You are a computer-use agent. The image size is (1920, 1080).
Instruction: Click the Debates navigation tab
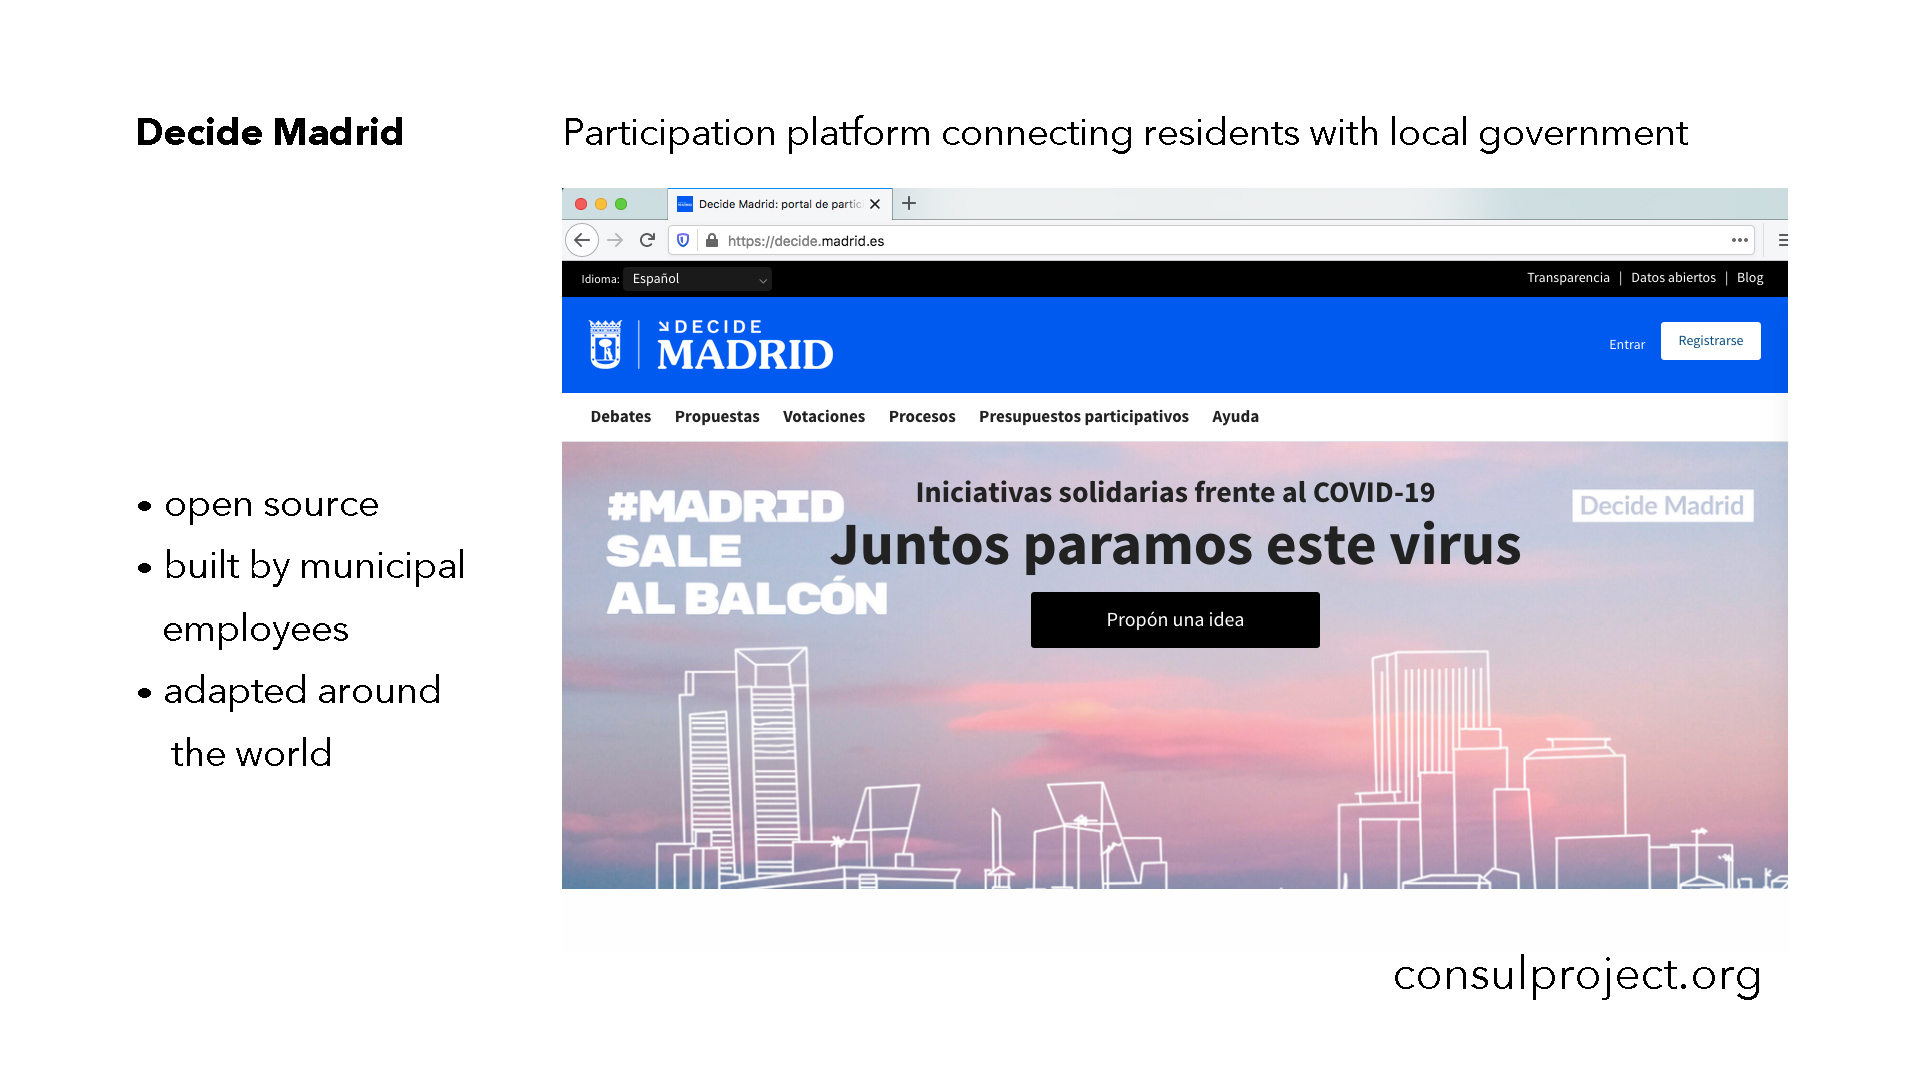(x=622, y=417)
